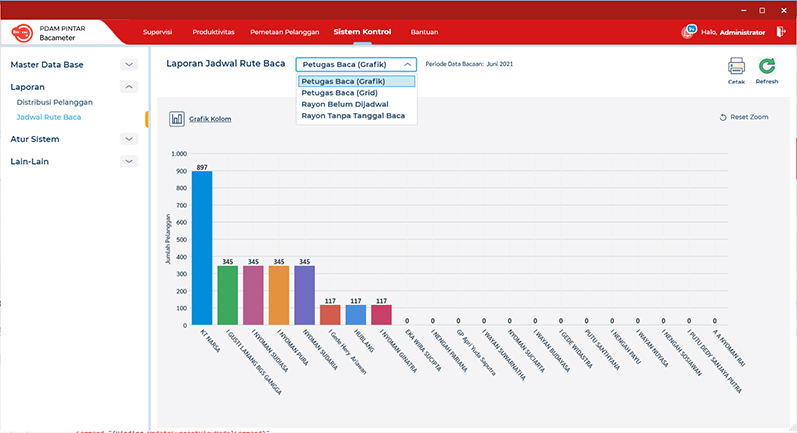Open the notification chat icon
The width and height of the screenshot is (797, 433).
click(689, 31)
